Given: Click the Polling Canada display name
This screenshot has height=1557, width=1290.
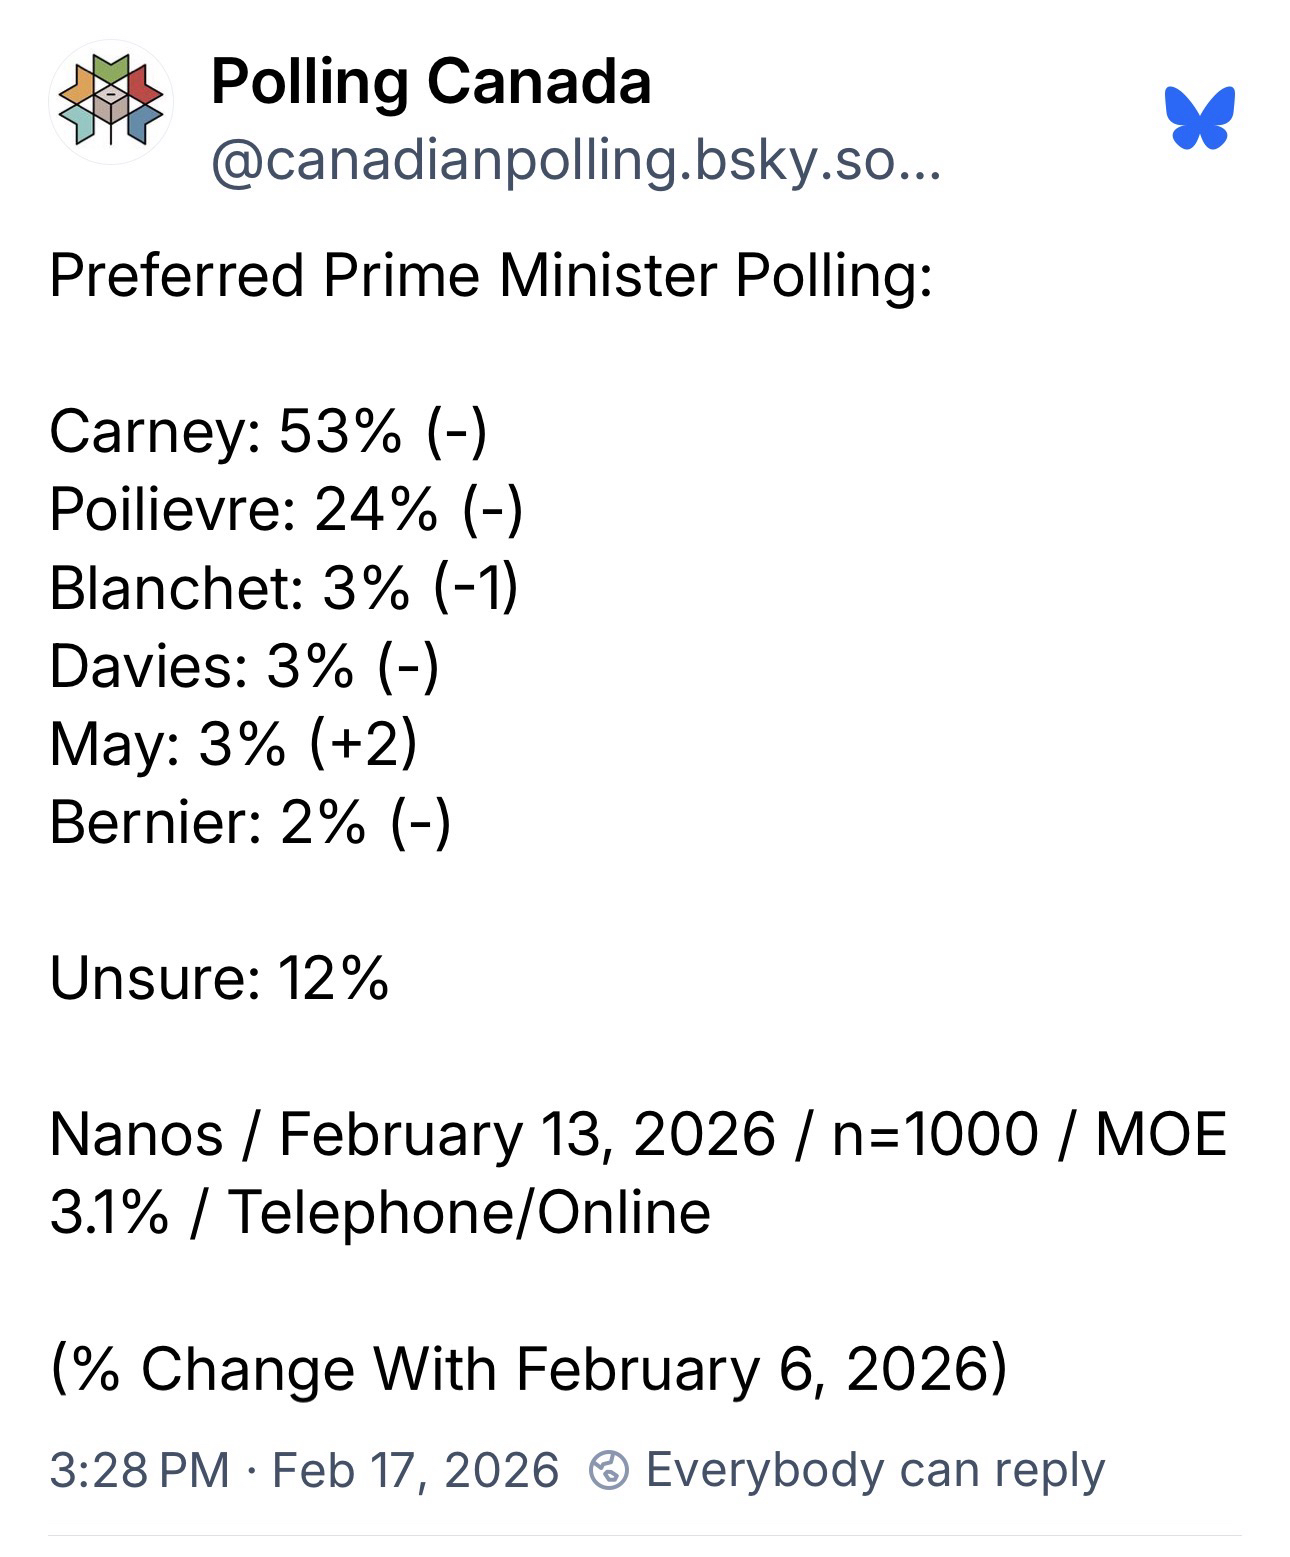Looking at the screenshot, I should tap(431, 82).
